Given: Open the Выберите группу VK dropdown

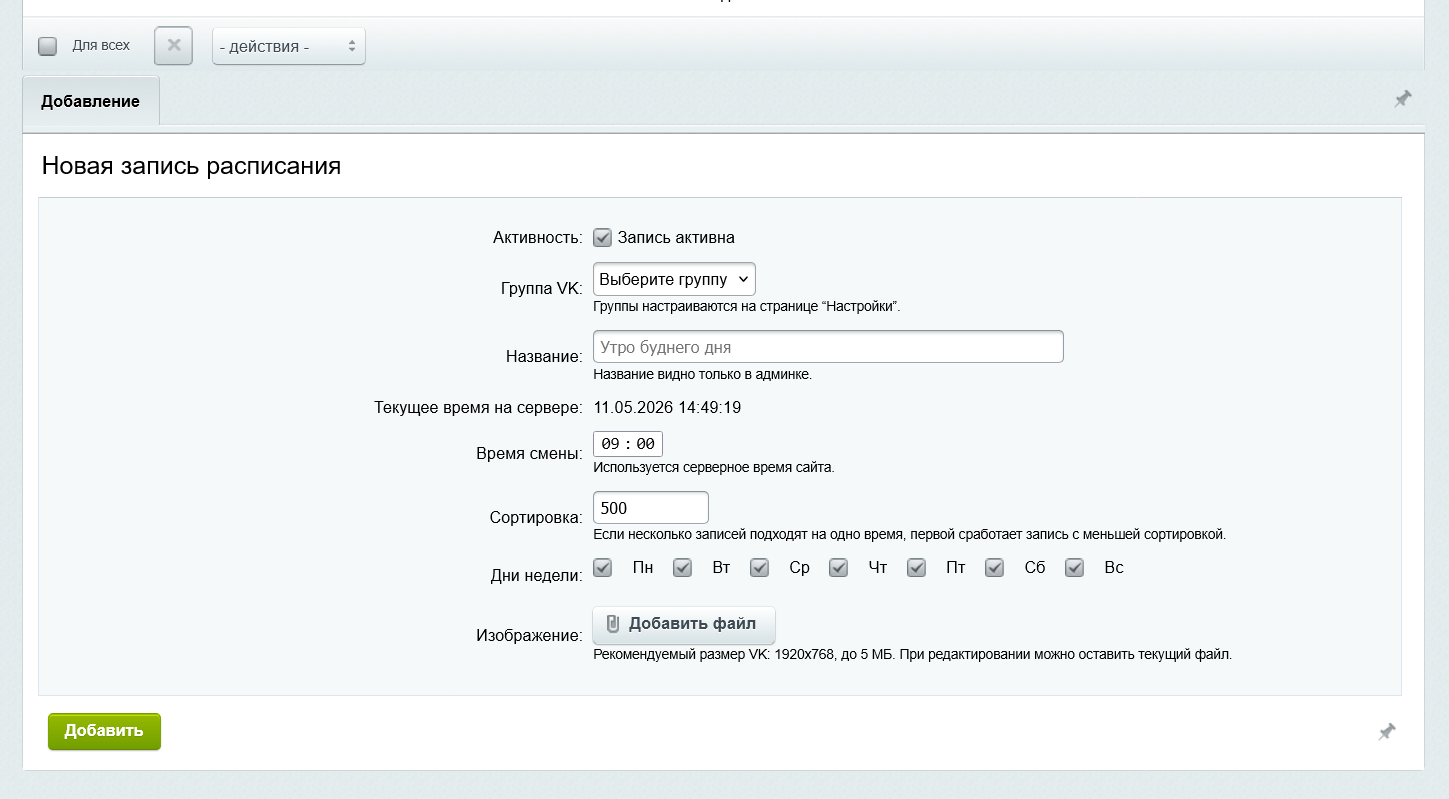Looking at the screenshot, I should tap(674, 279).
